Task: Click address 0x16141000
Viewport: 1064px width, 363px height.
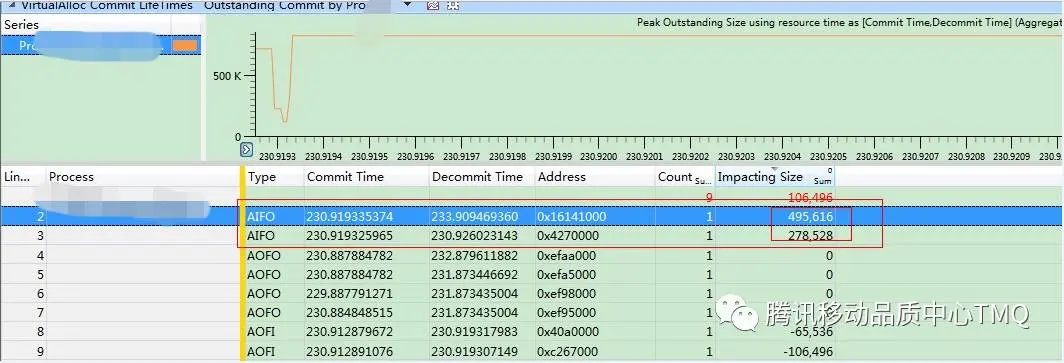Action: [x=570, y=216]
